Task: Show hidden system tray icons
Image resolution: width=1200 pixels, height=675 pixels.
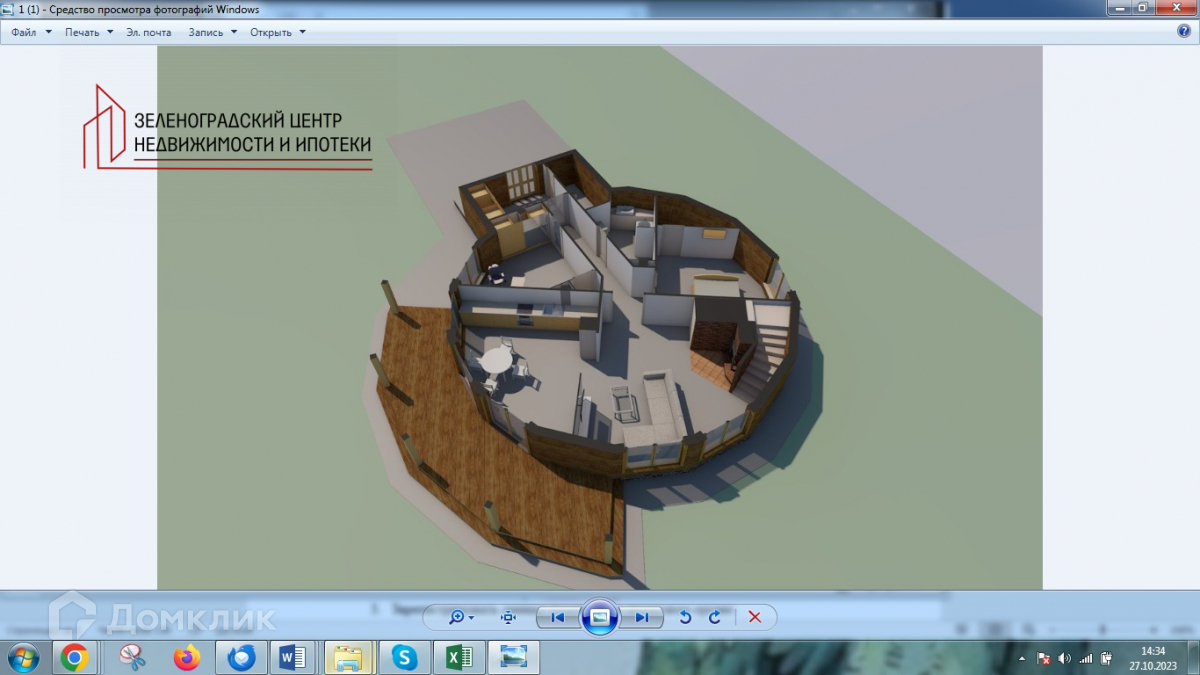Action: [x=1022, y=659]
